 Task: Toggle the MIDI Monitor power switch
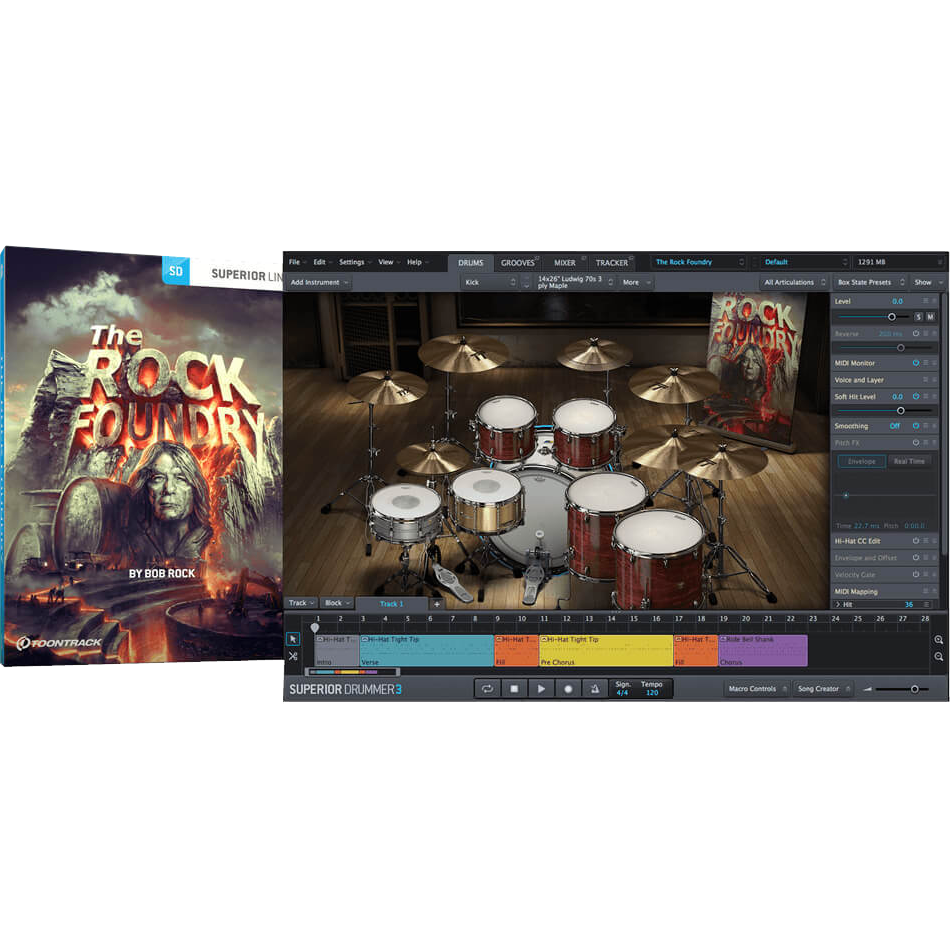915,363
